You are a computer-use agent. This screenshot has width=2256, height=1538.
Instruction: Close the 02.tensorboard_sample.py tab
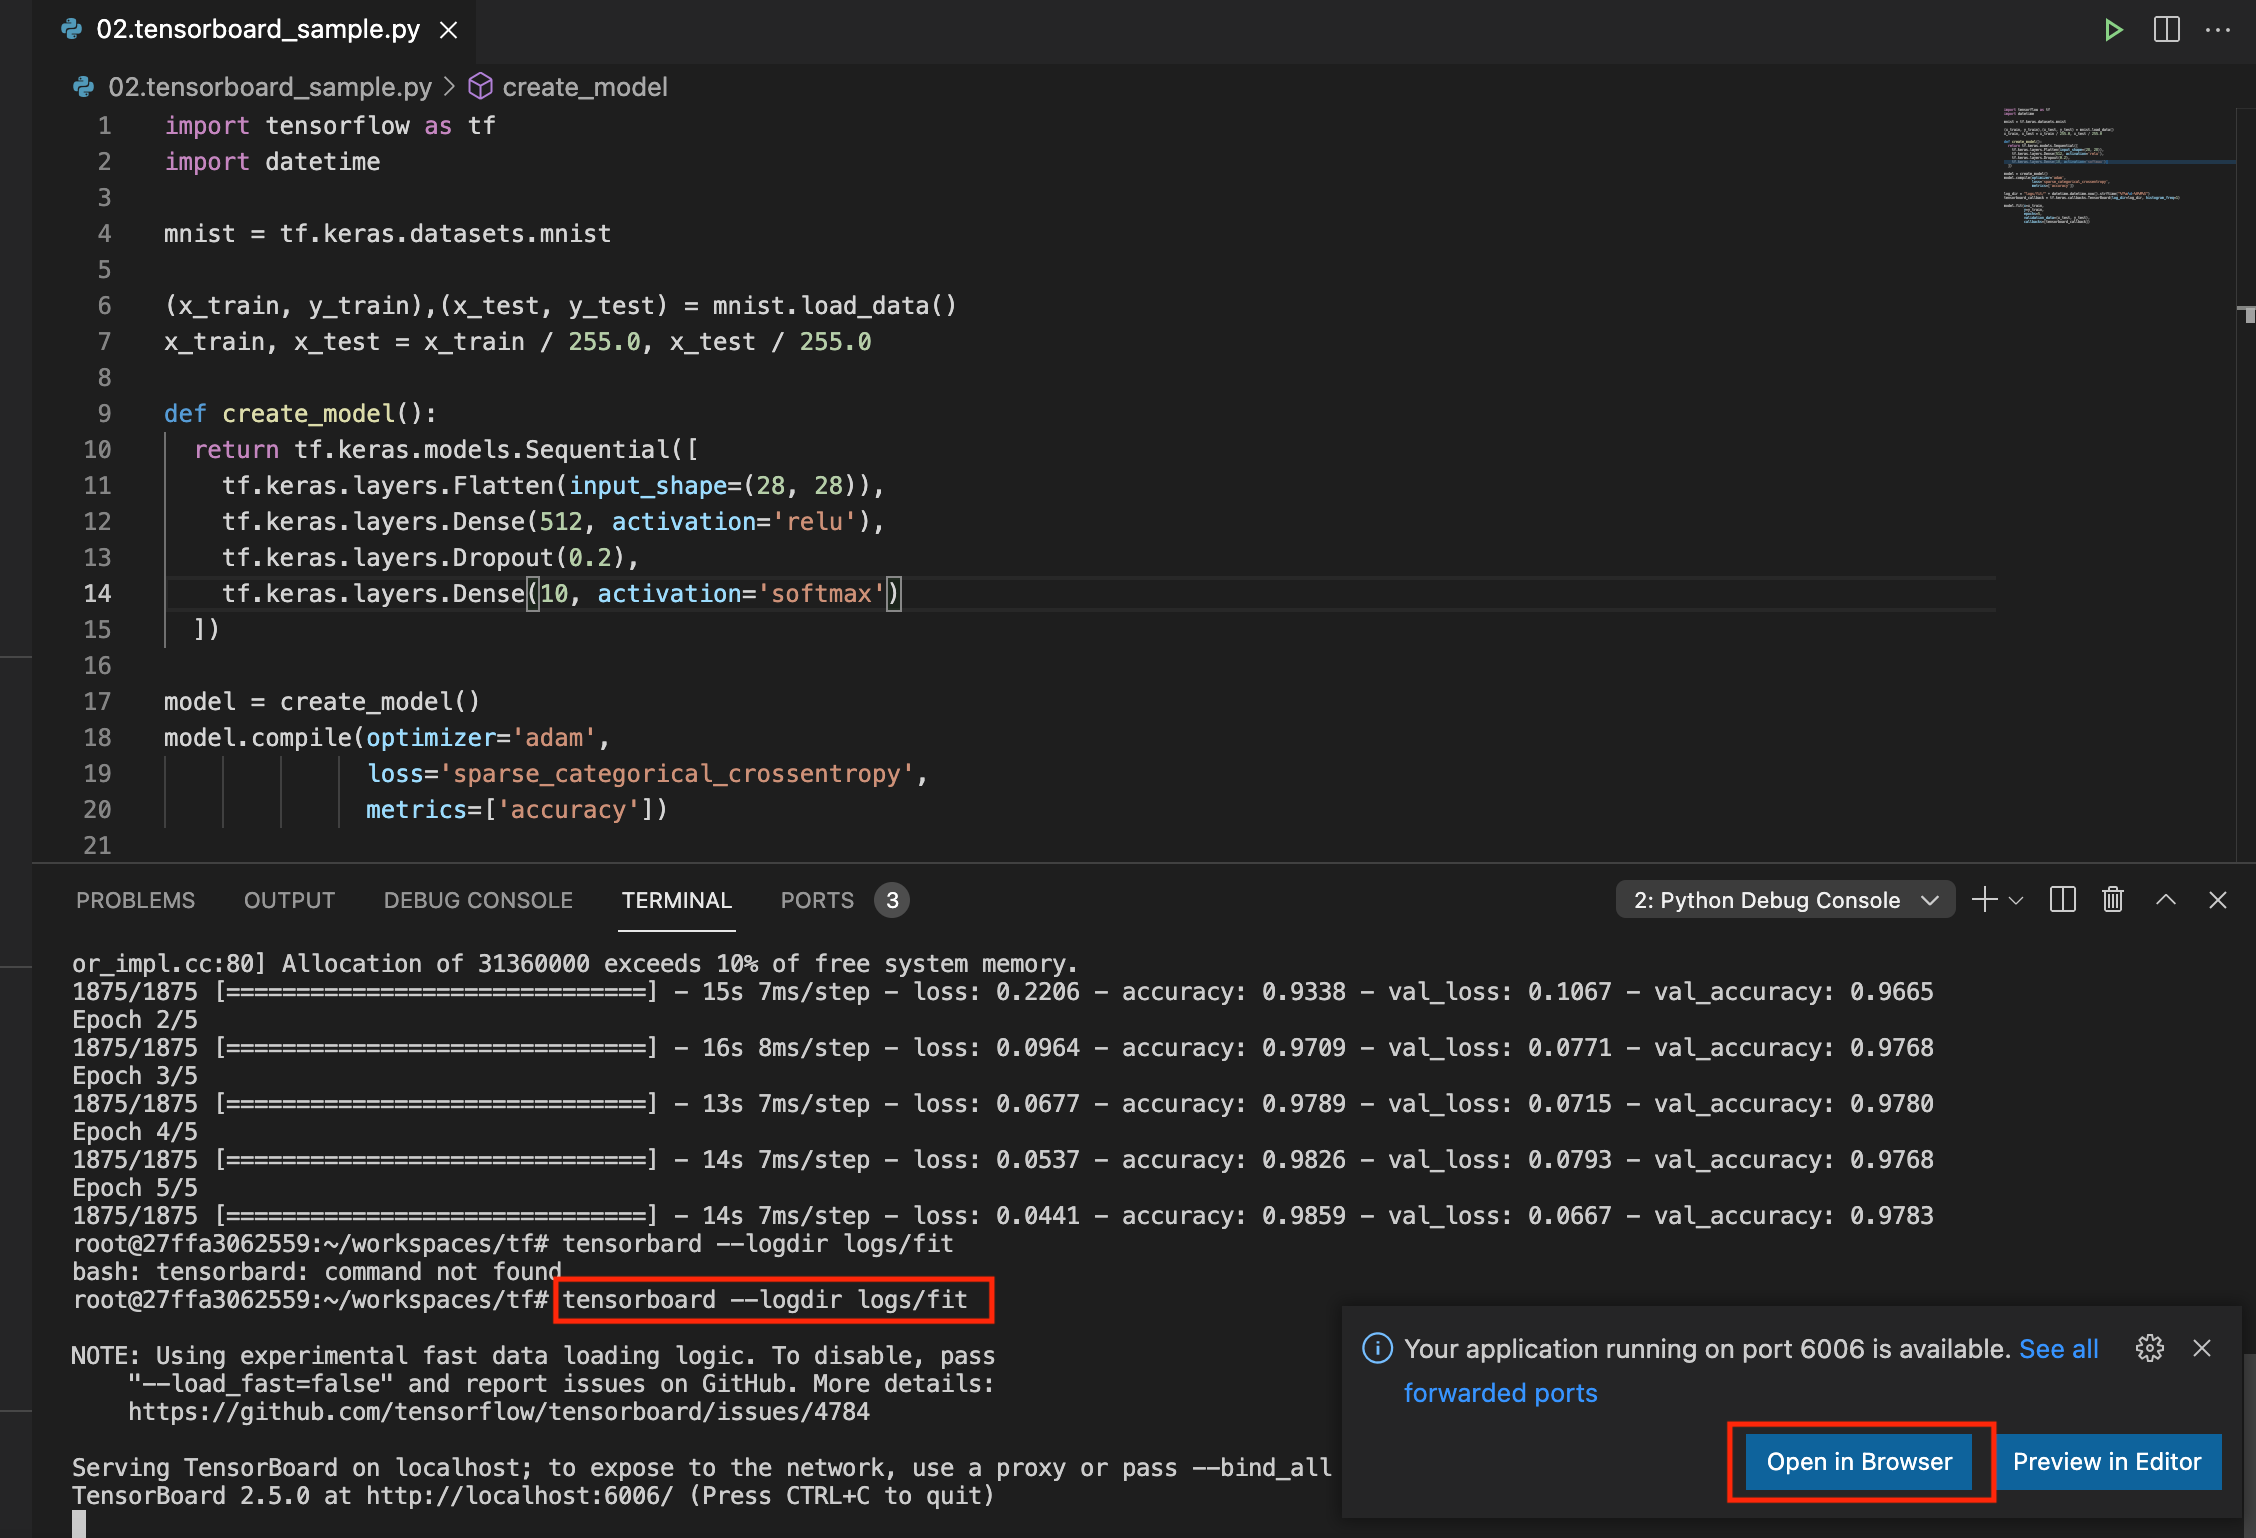449,30
